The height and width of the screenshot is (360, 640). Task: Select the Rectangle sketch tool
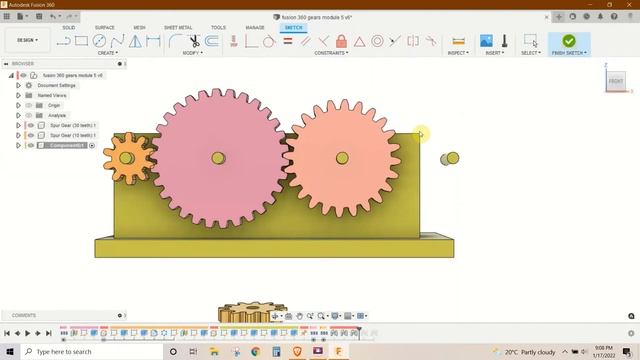pyautogui.click(x=81, y=41)
